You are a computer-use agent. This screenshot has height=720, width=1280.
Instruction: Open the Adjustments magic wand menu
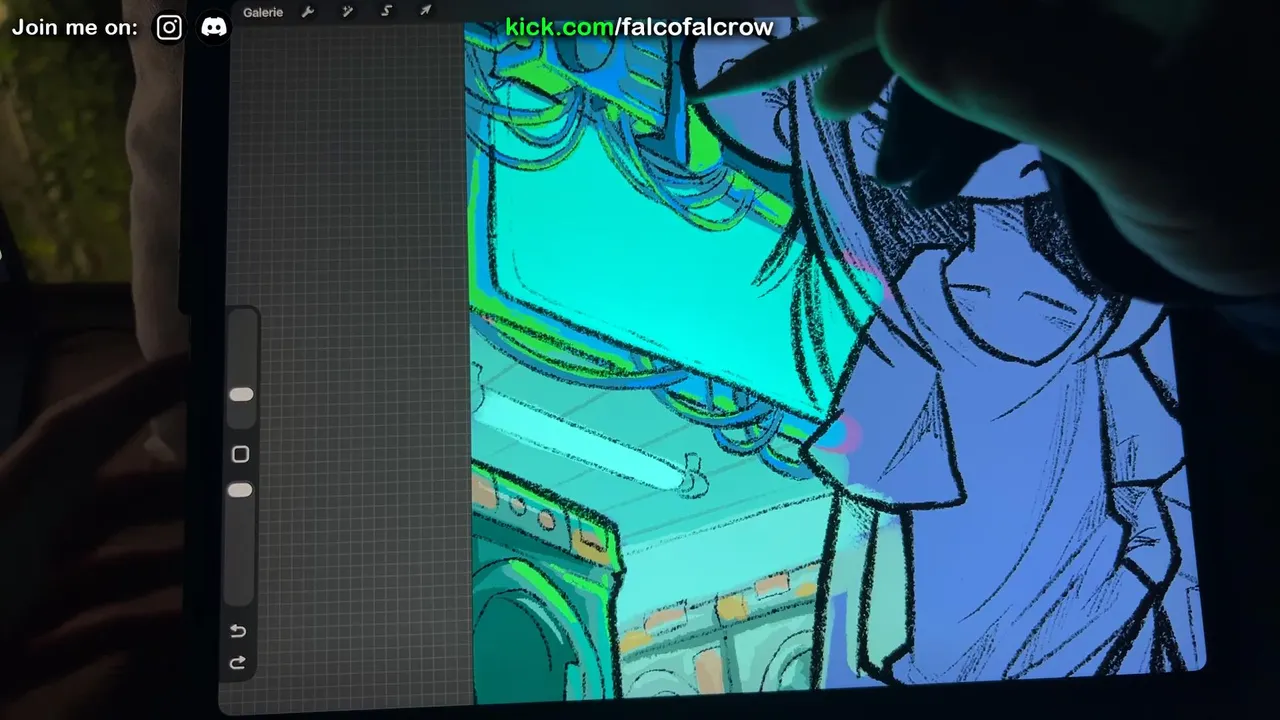coord(348,11)
